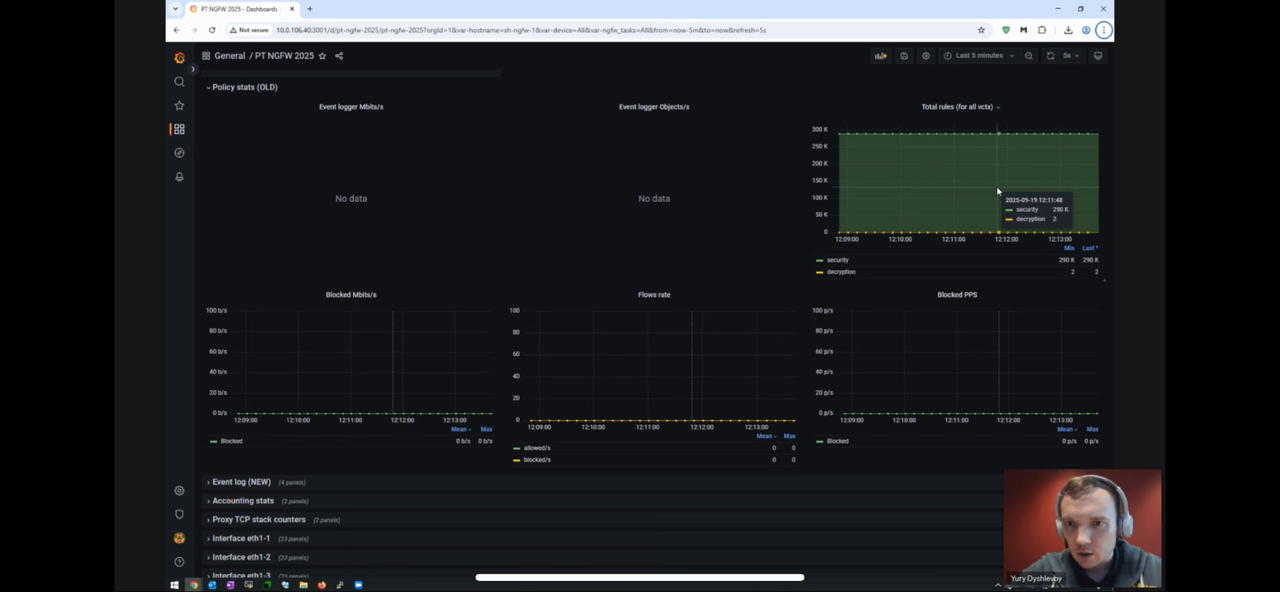Image resolution: width=1280 pixels, height=592 pixels.
Task: Open the Explore compass icon in sidebar
Action: [x=179, y=153]
